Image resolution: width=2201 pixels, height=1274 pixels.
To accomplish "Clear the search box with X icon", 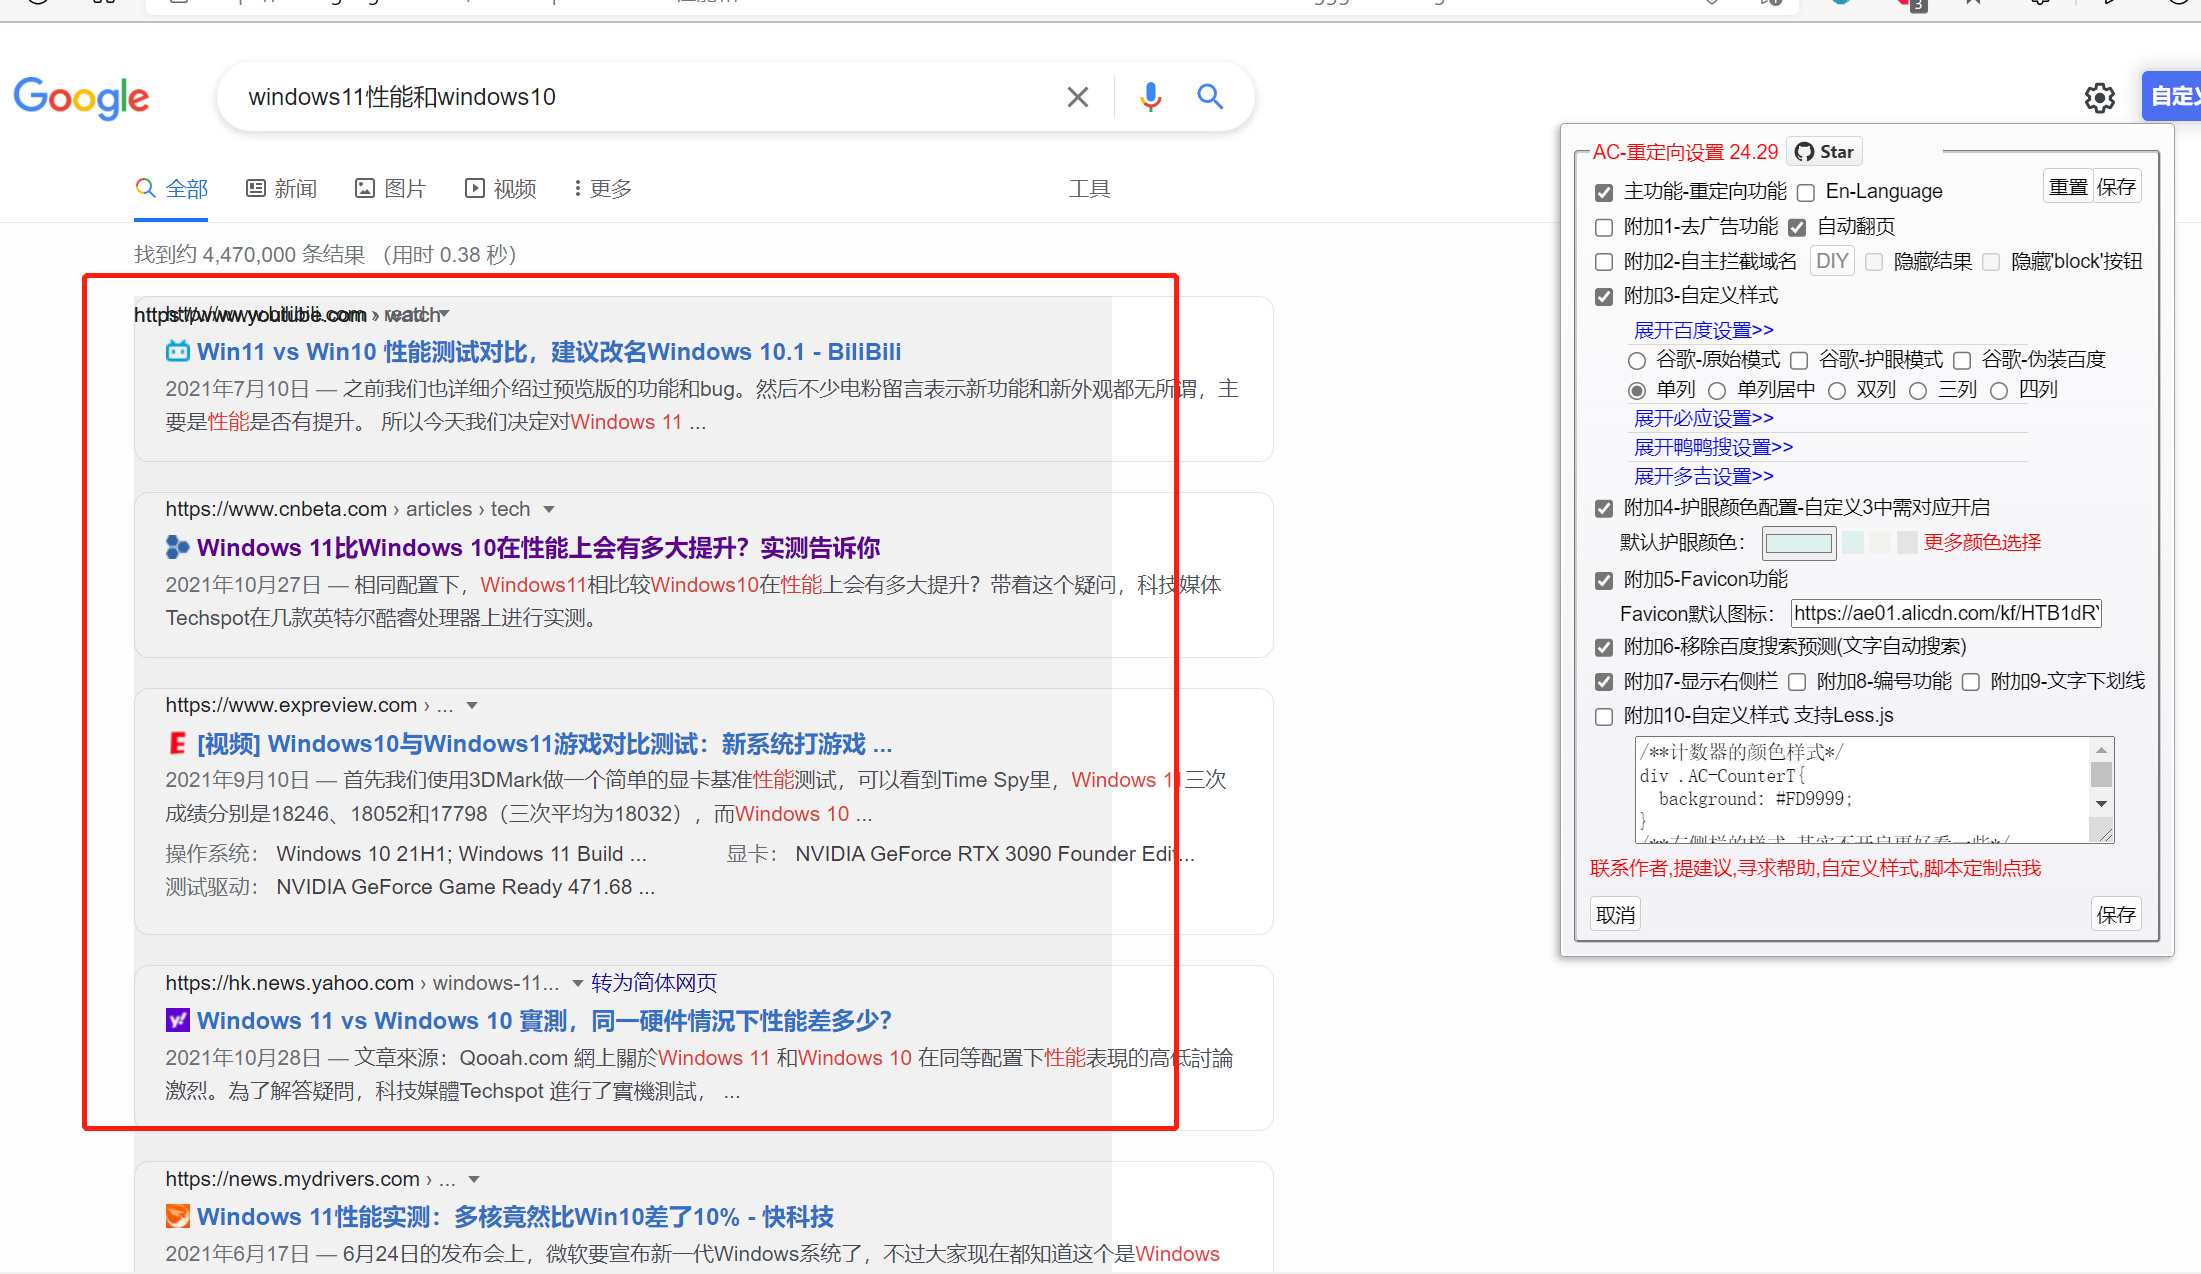I will click(1077, 97).
